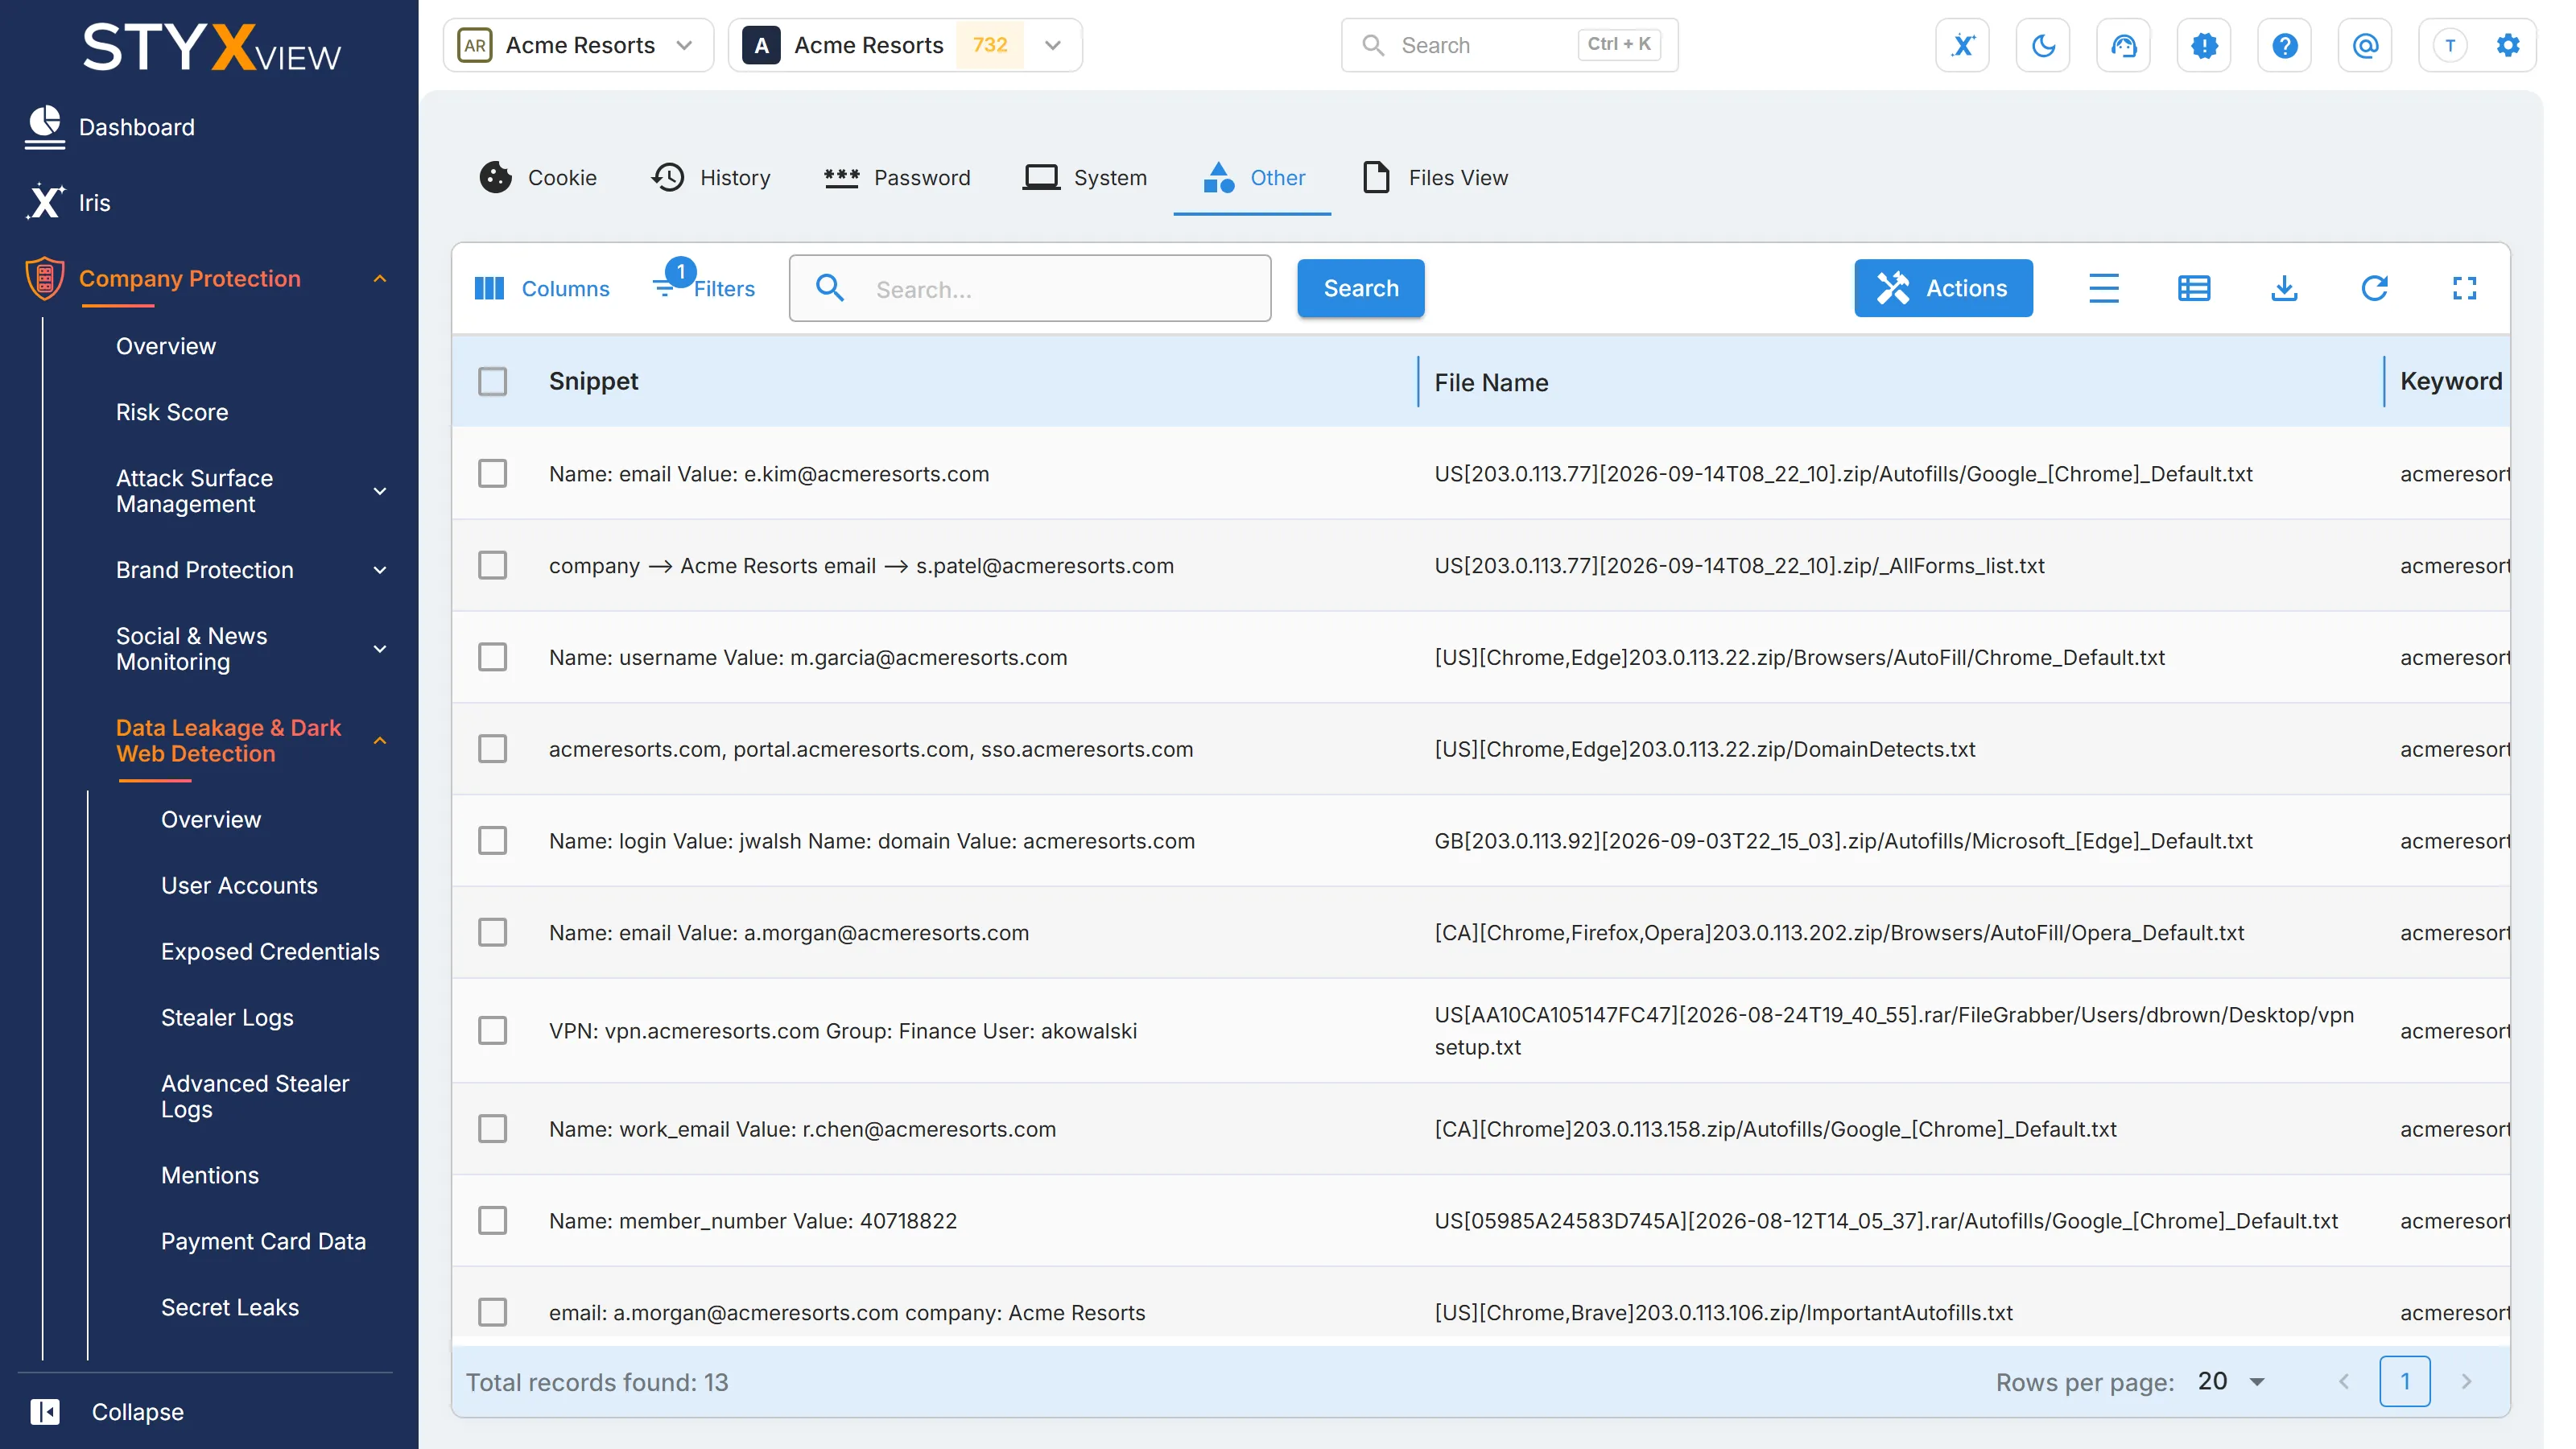The image size is (2576, 1449).
Task: Collapse the Company Protection section
Action: tap(380, 278)
